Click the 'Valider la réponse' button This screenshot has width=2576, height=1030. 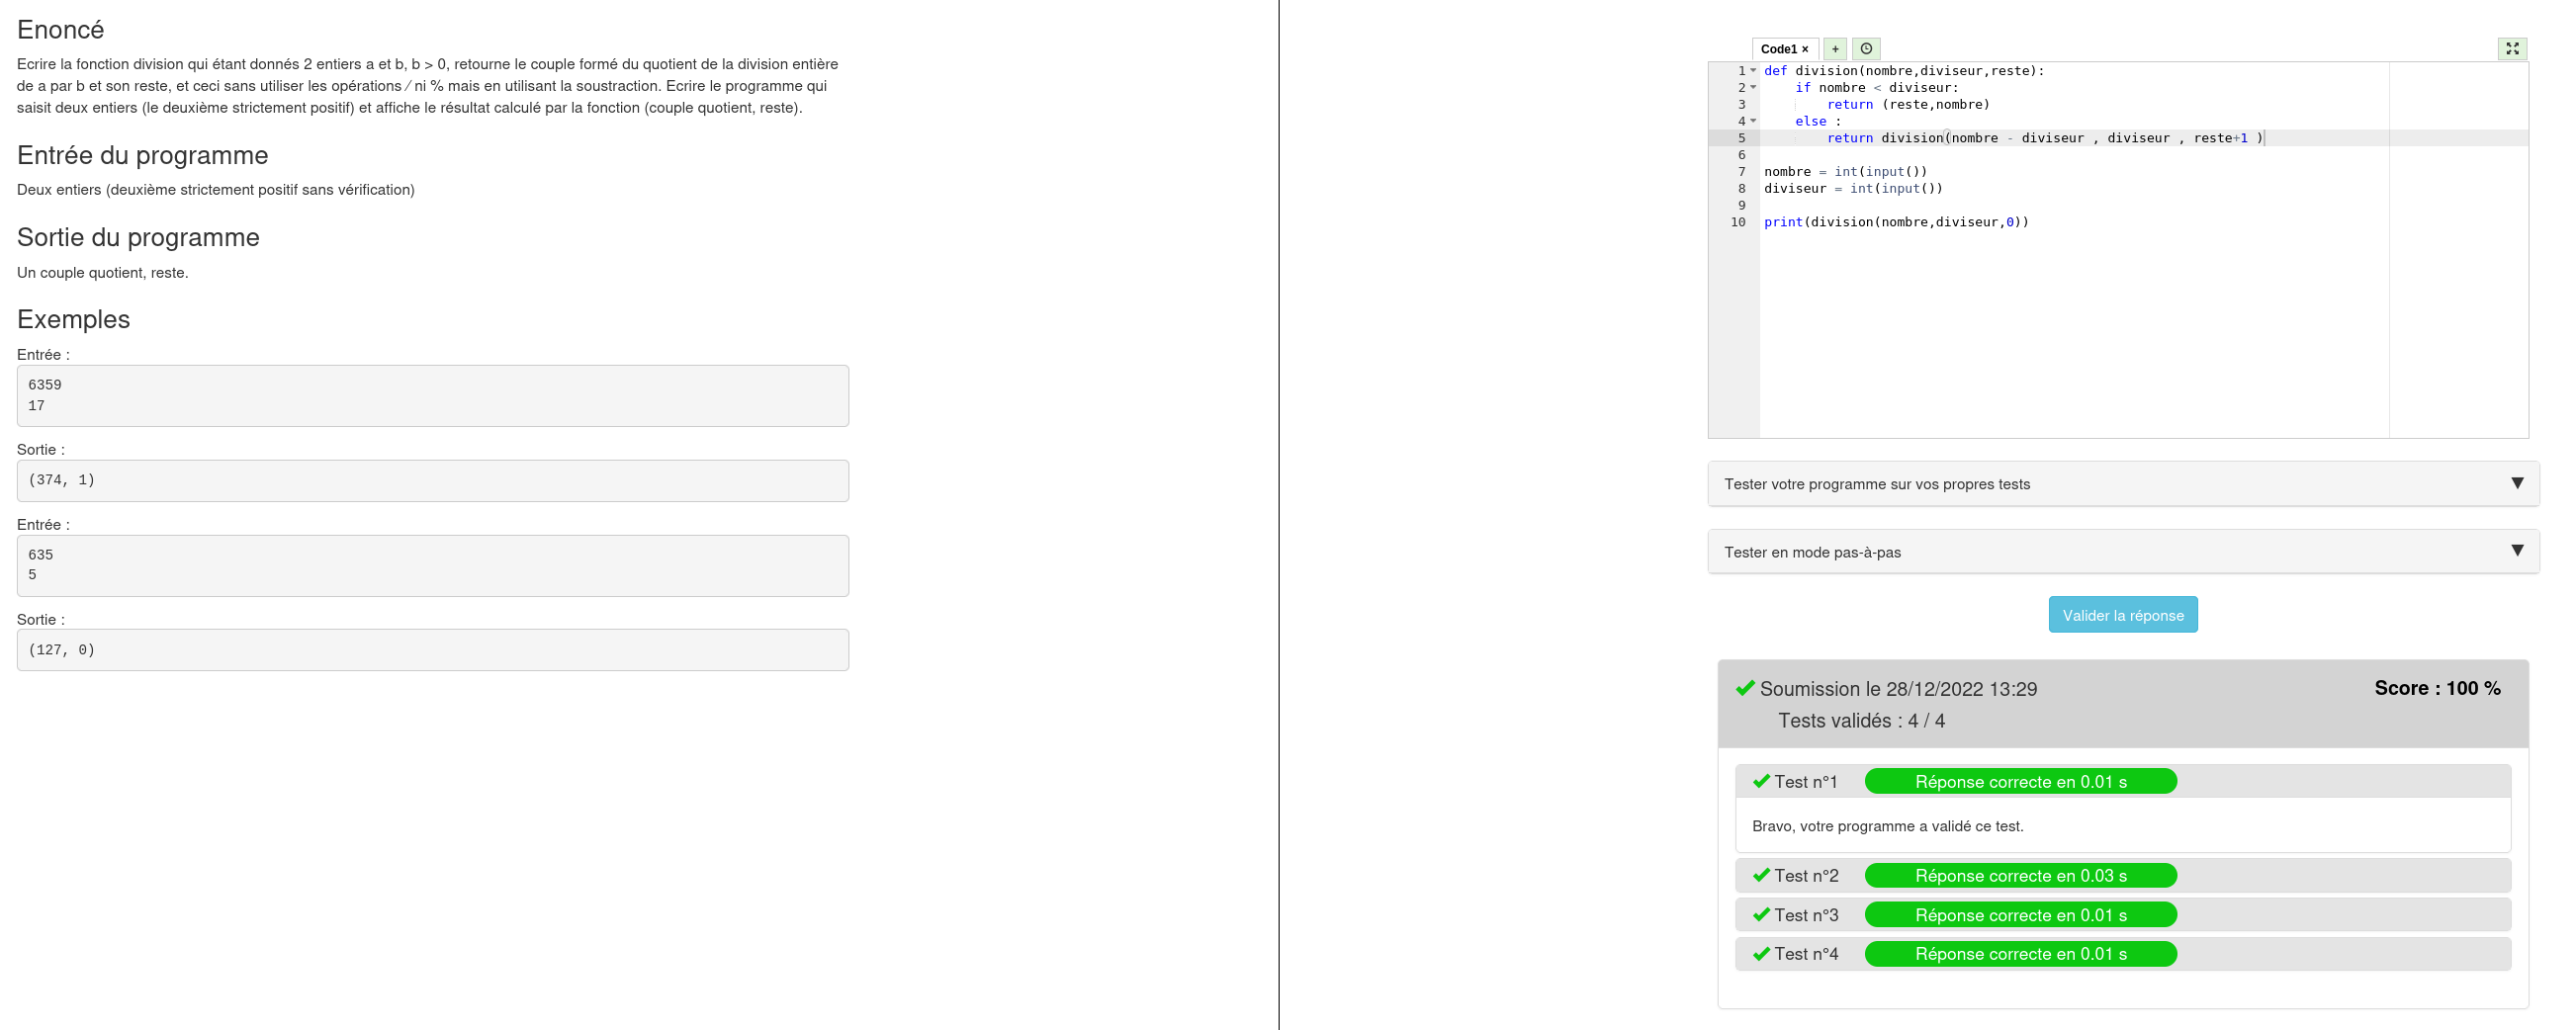(x=2122, y=616)
